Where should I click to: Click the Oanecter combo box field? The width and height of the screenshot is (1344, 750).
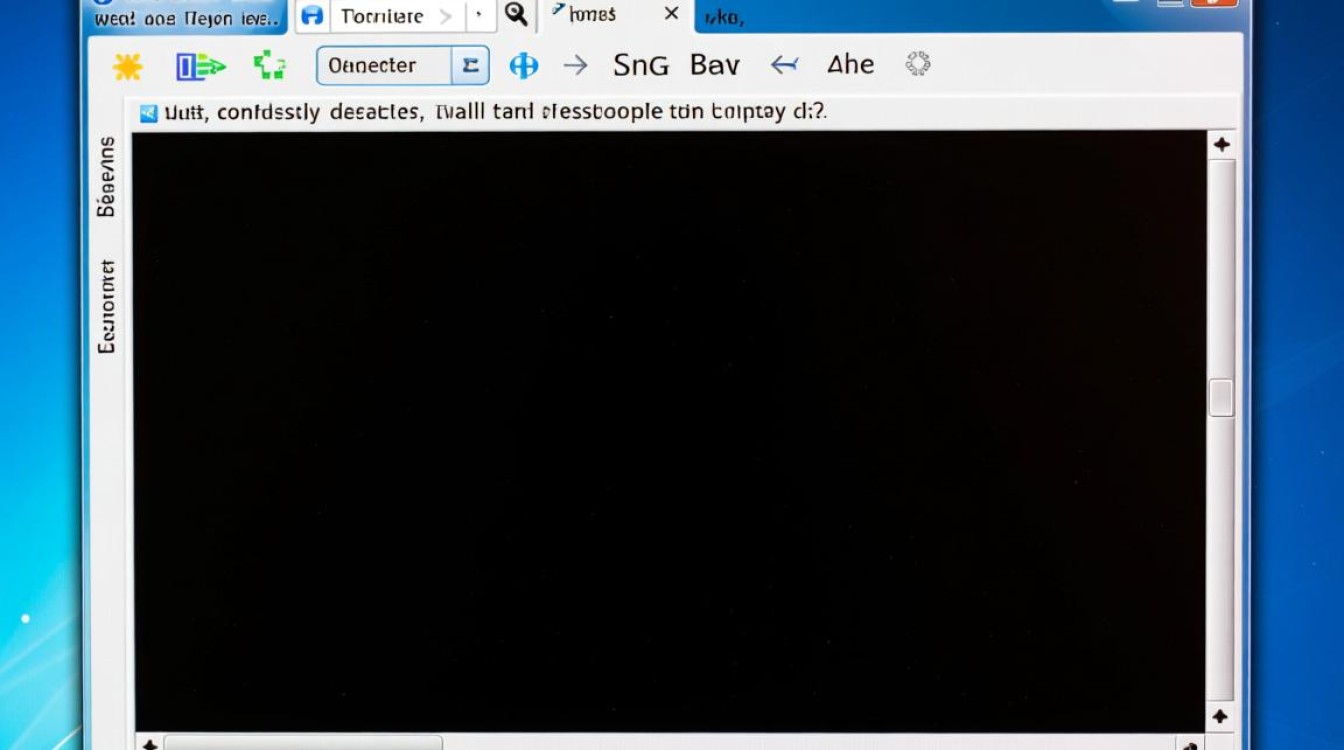pyautogui.click(x=384, y=66)
